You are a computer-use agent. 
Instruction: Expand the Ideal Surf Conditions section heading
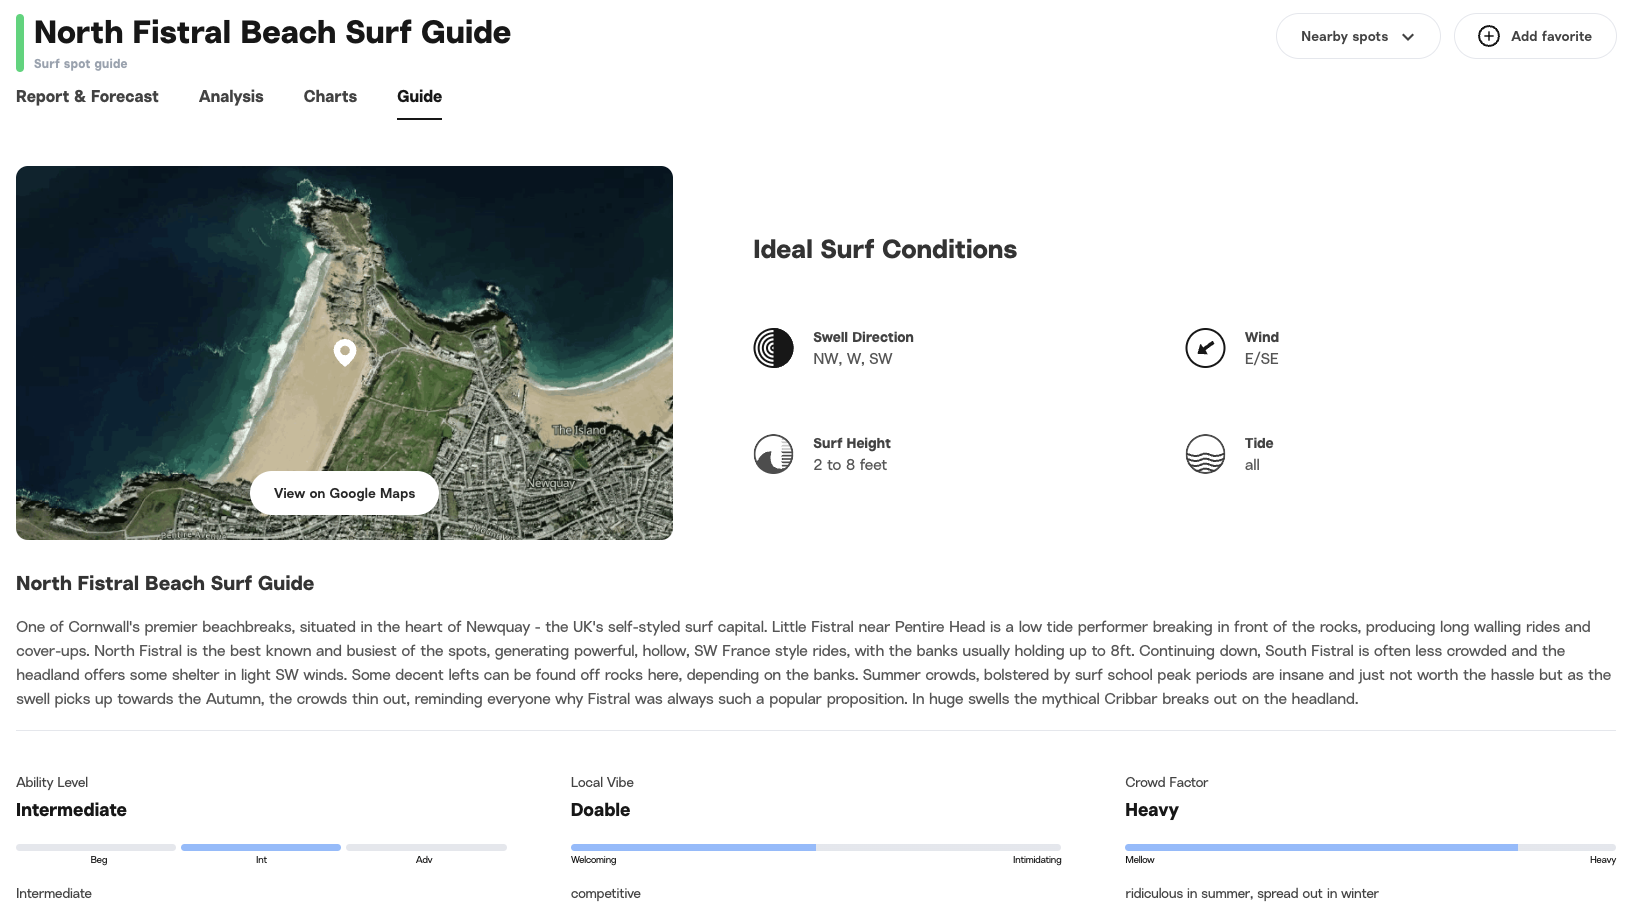(885, 249)
